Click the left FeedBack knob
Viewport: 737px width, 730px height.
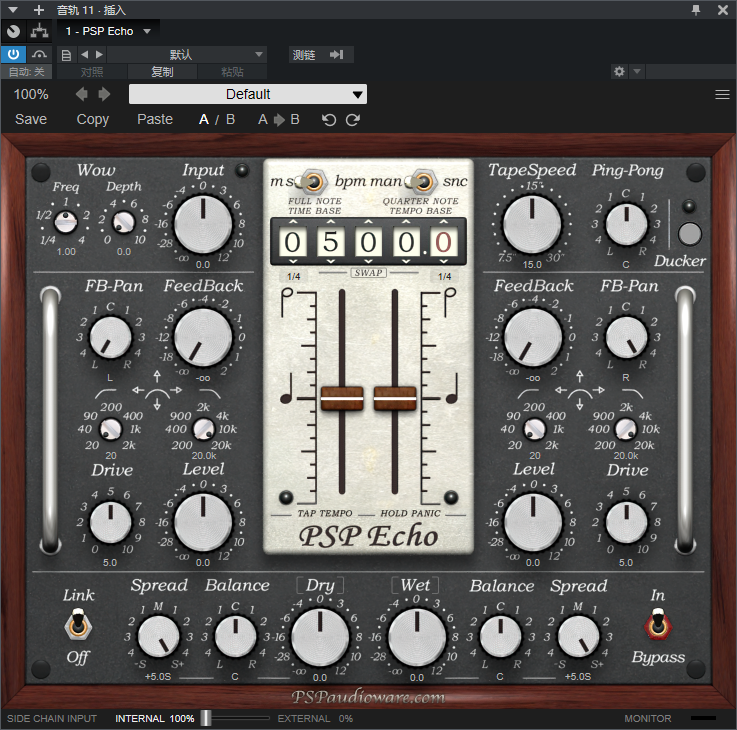[x=203, y=338]
